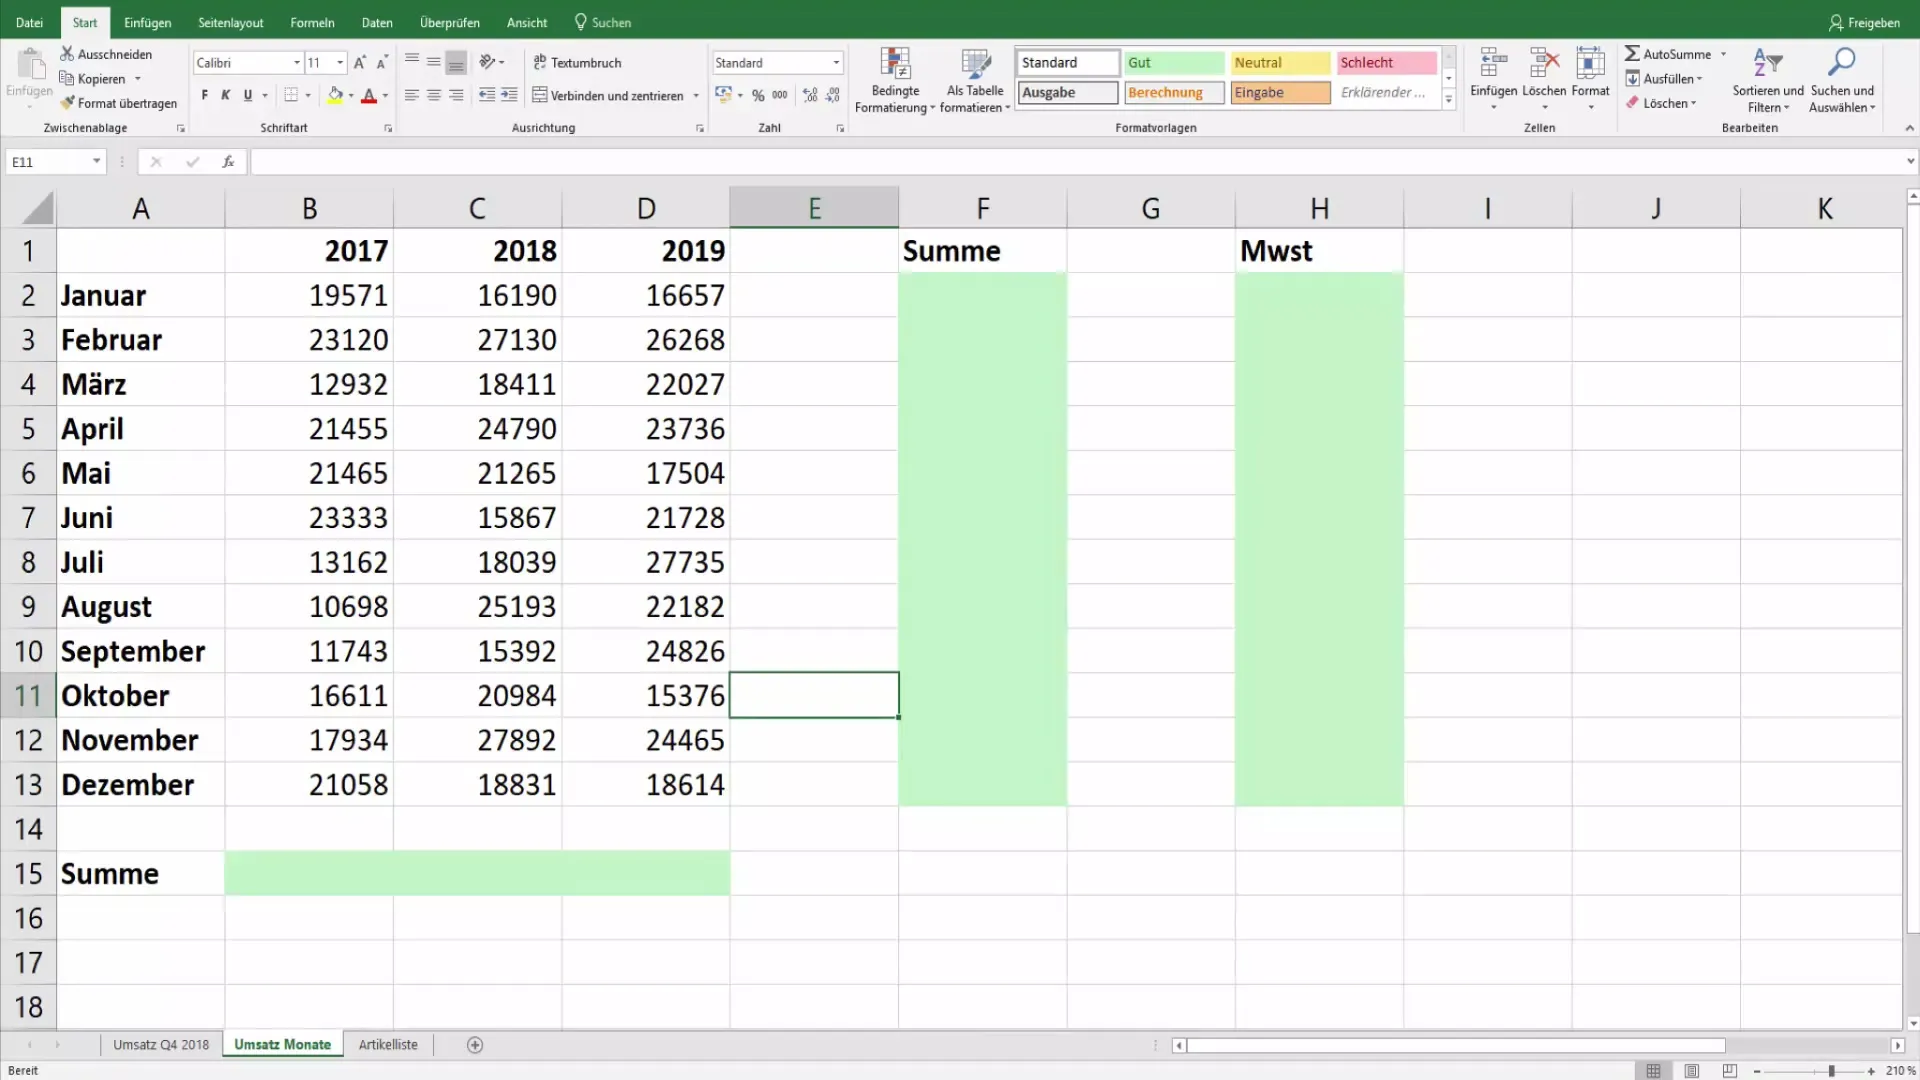Expand Verbinden und zentrieren dropdown arrow
The image size is (1920, 1080).
(x=696, y=96)
